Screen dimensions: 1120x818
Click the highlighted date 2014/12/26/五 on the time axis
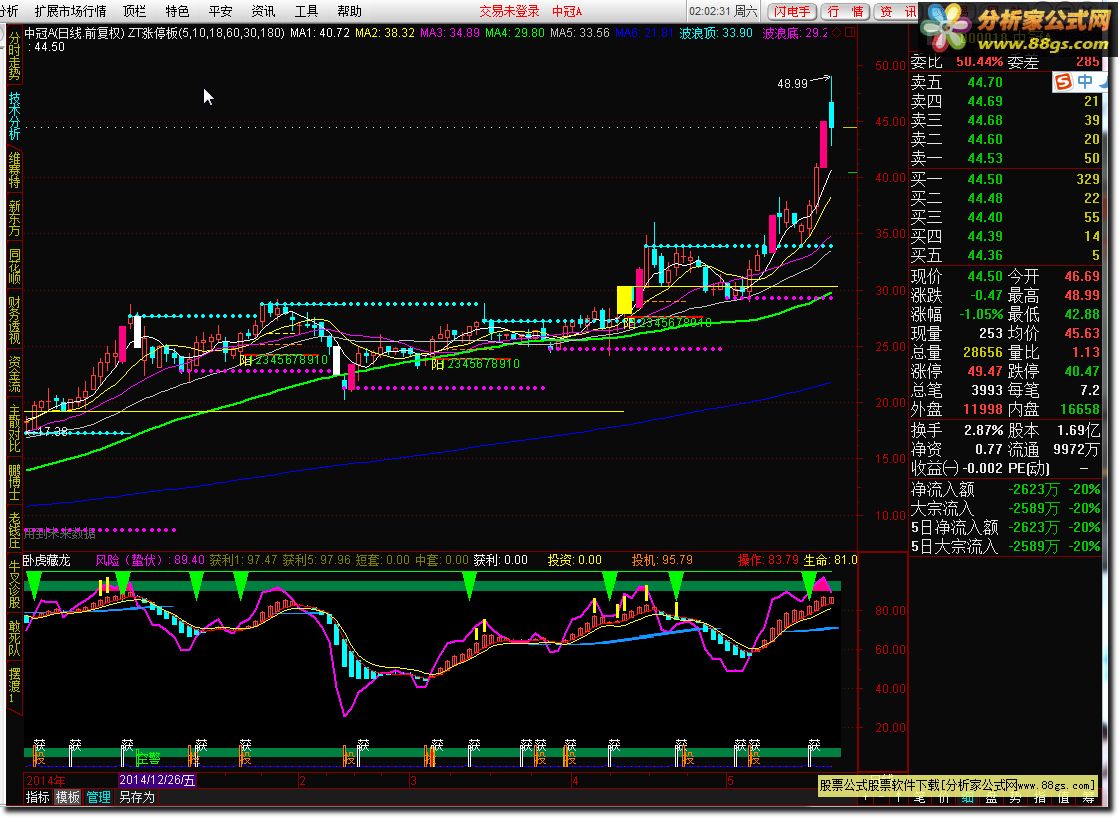pos(157,780)
